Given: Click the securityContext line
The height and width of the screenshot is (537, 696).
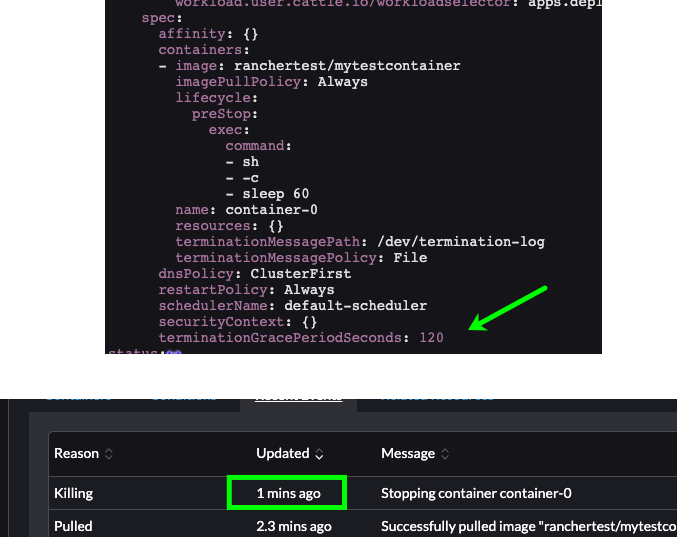Looking at the screenshot, I should 238,321.
